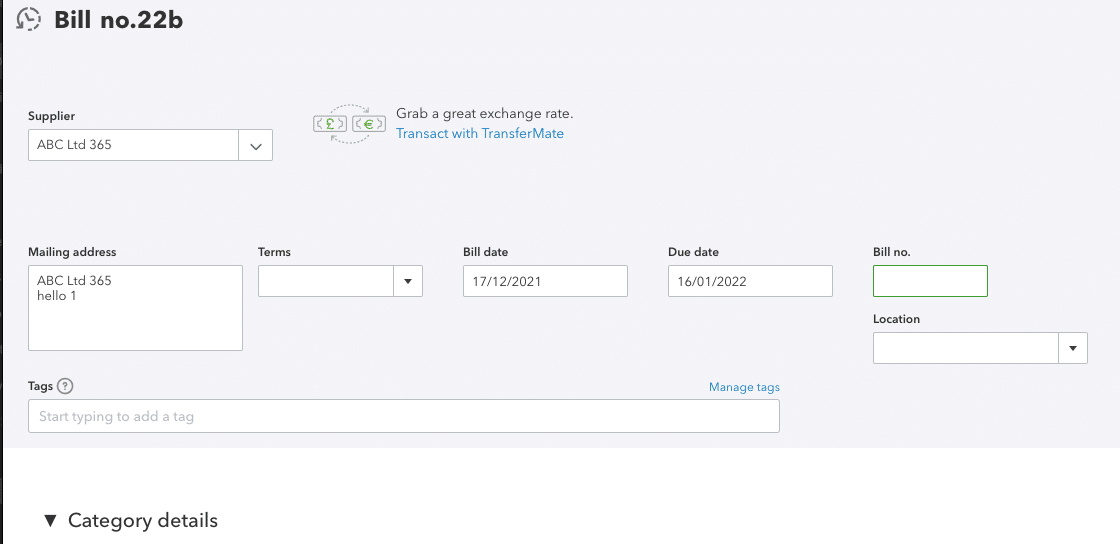The image size is (1120, 544).
Task: Click the Location text field
Action: pos(966,348)
